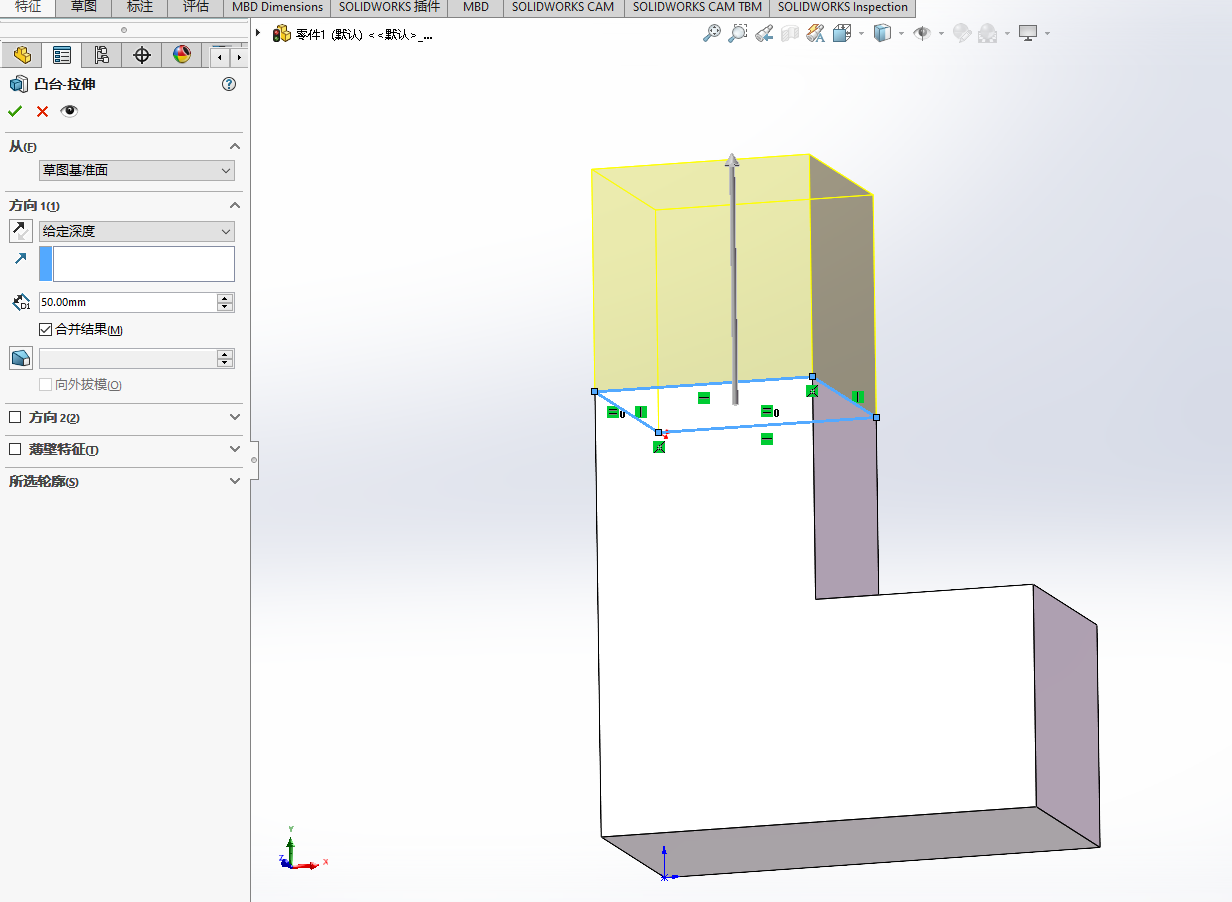The width and height of the screenshot is (1232, 902).
Task: Open the SOLIDWORKS Inspection tab
Action: point(842,7)
